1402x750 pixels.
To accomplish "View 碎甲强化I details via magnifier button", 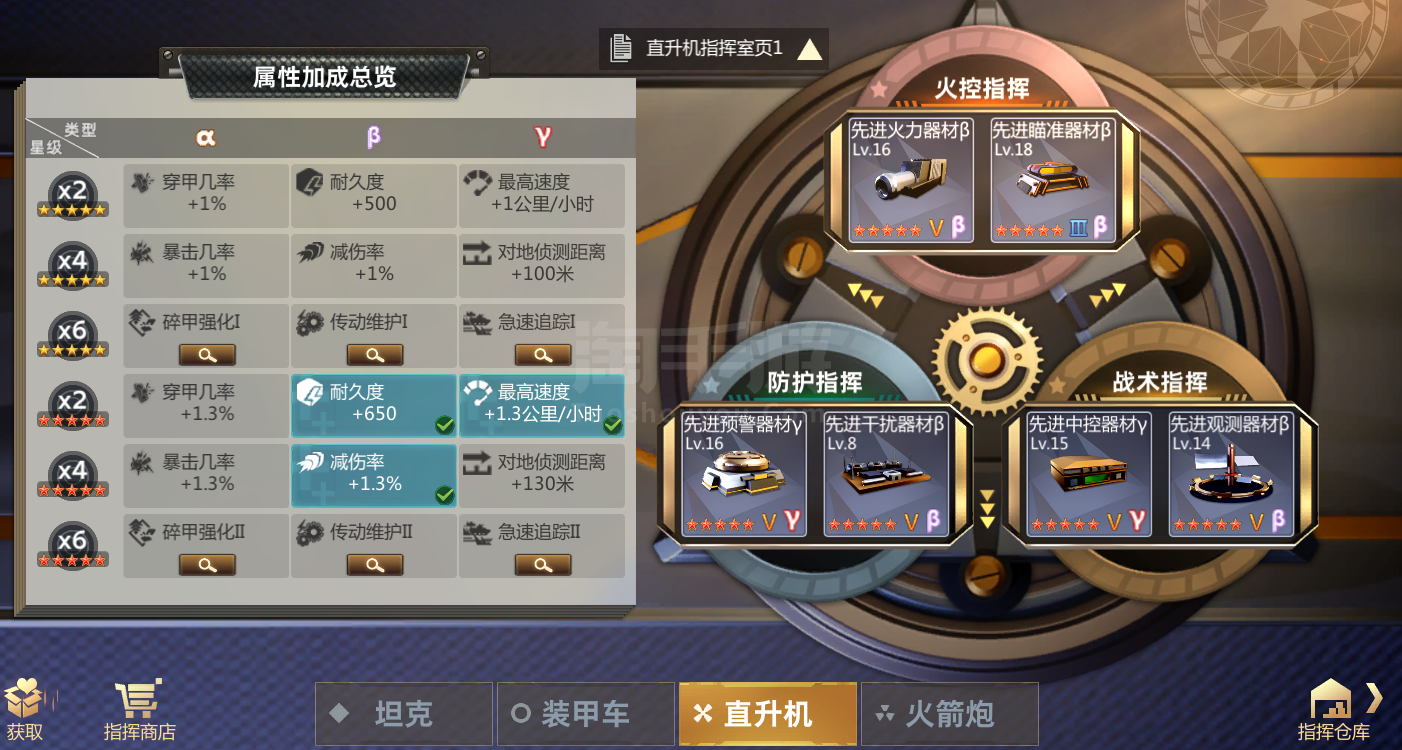I will [207, 354].
